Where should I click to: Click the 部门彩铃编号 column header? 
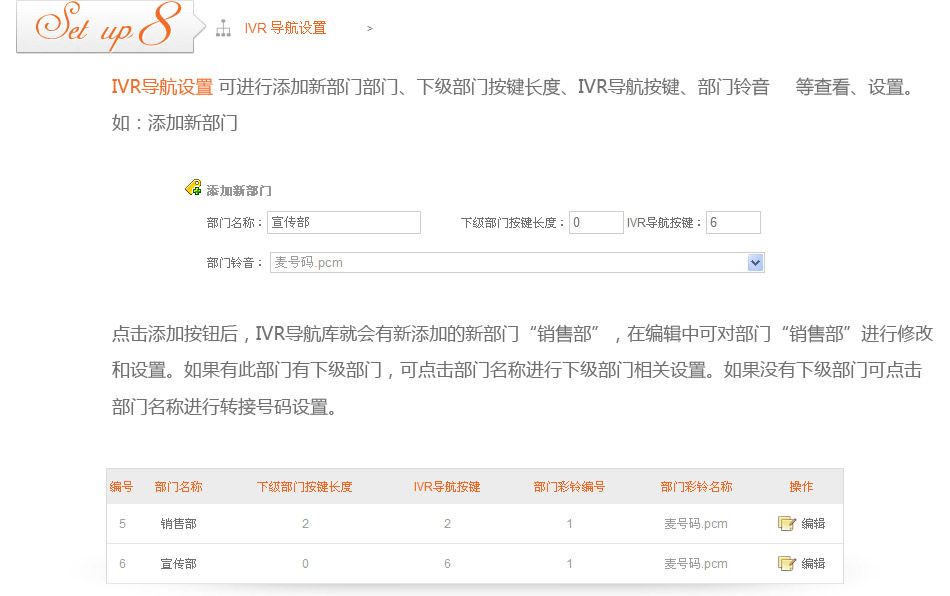(569, 487)
